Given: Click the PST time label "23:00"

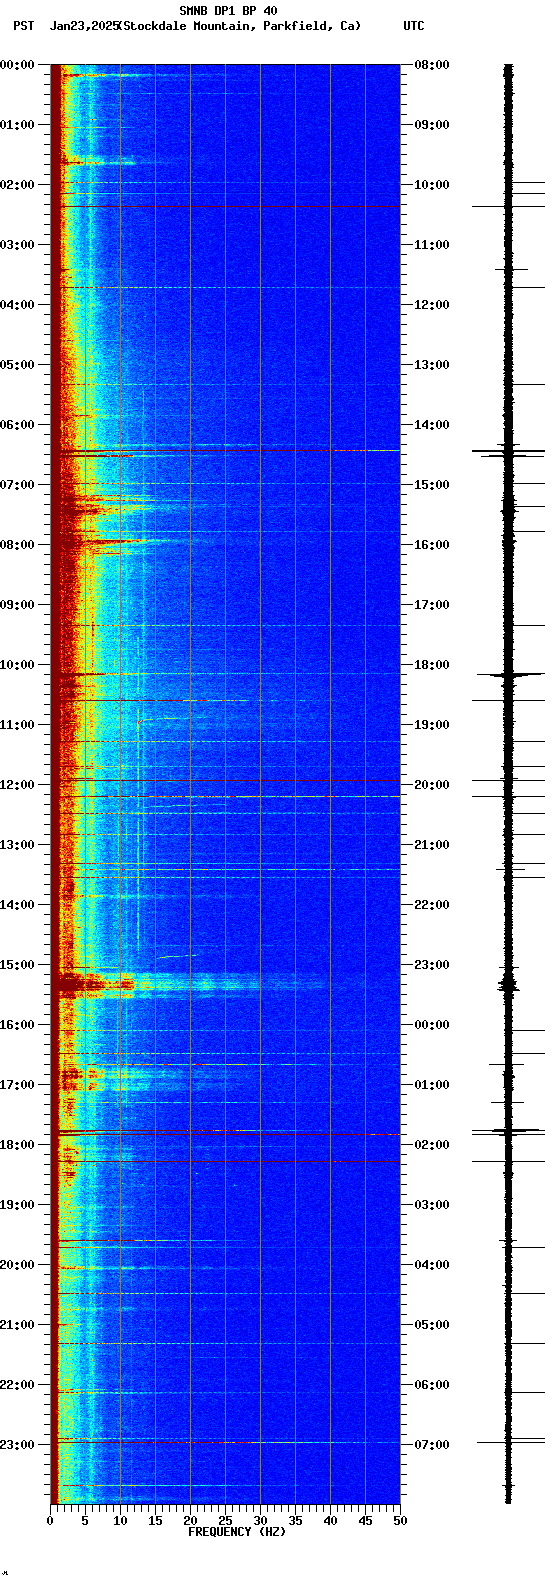Looking at the screenshot, I should click(x=18, y=1444).
